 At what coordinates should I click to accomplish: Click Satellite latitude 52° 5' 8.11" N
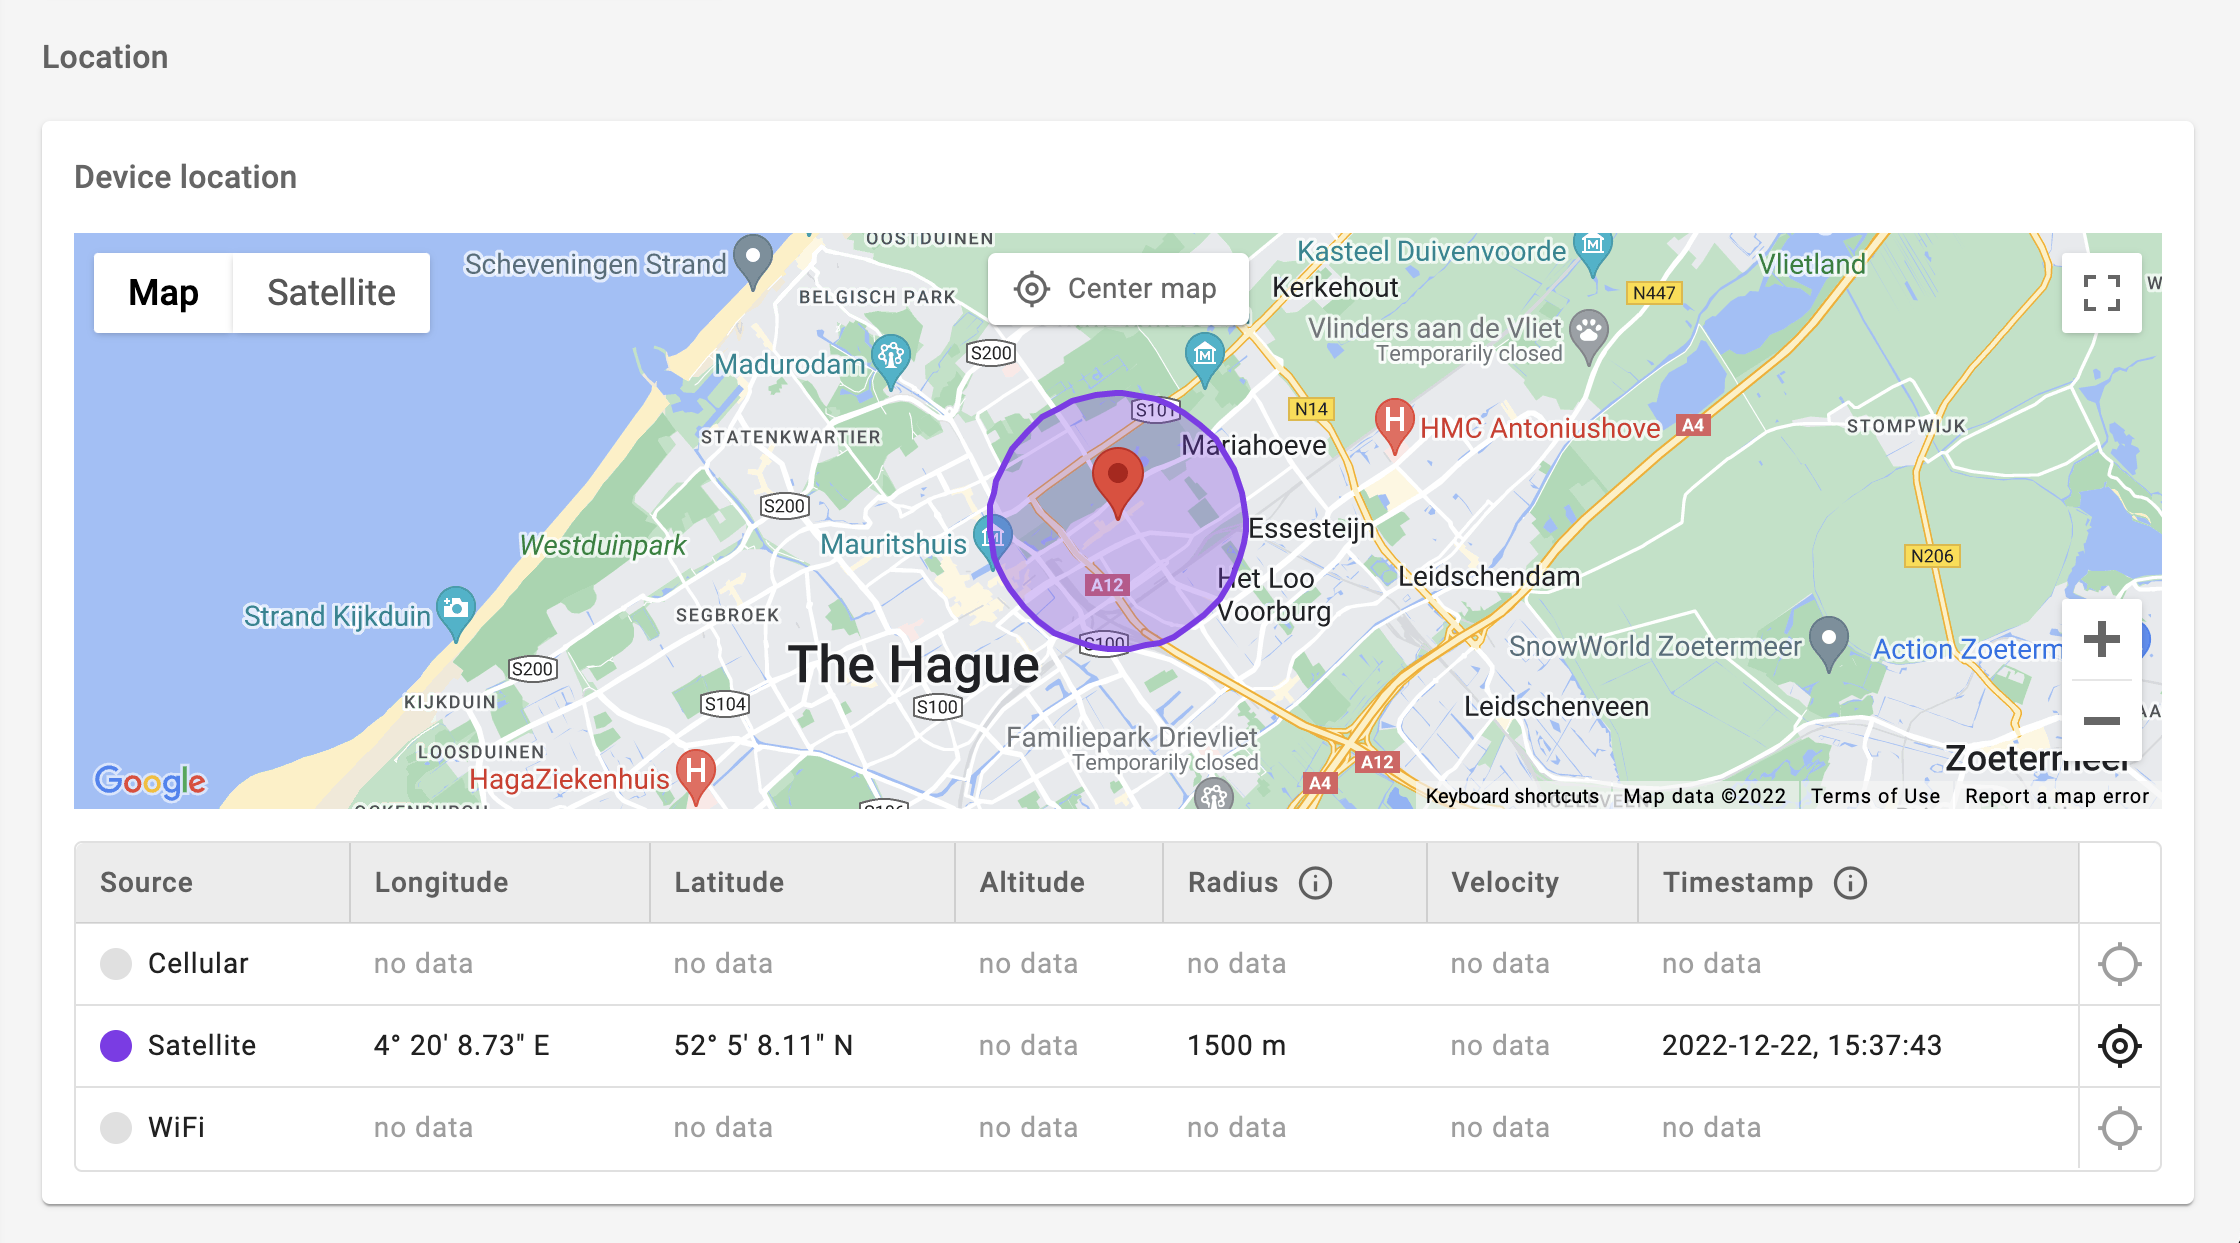click(x=763, y=1046)
